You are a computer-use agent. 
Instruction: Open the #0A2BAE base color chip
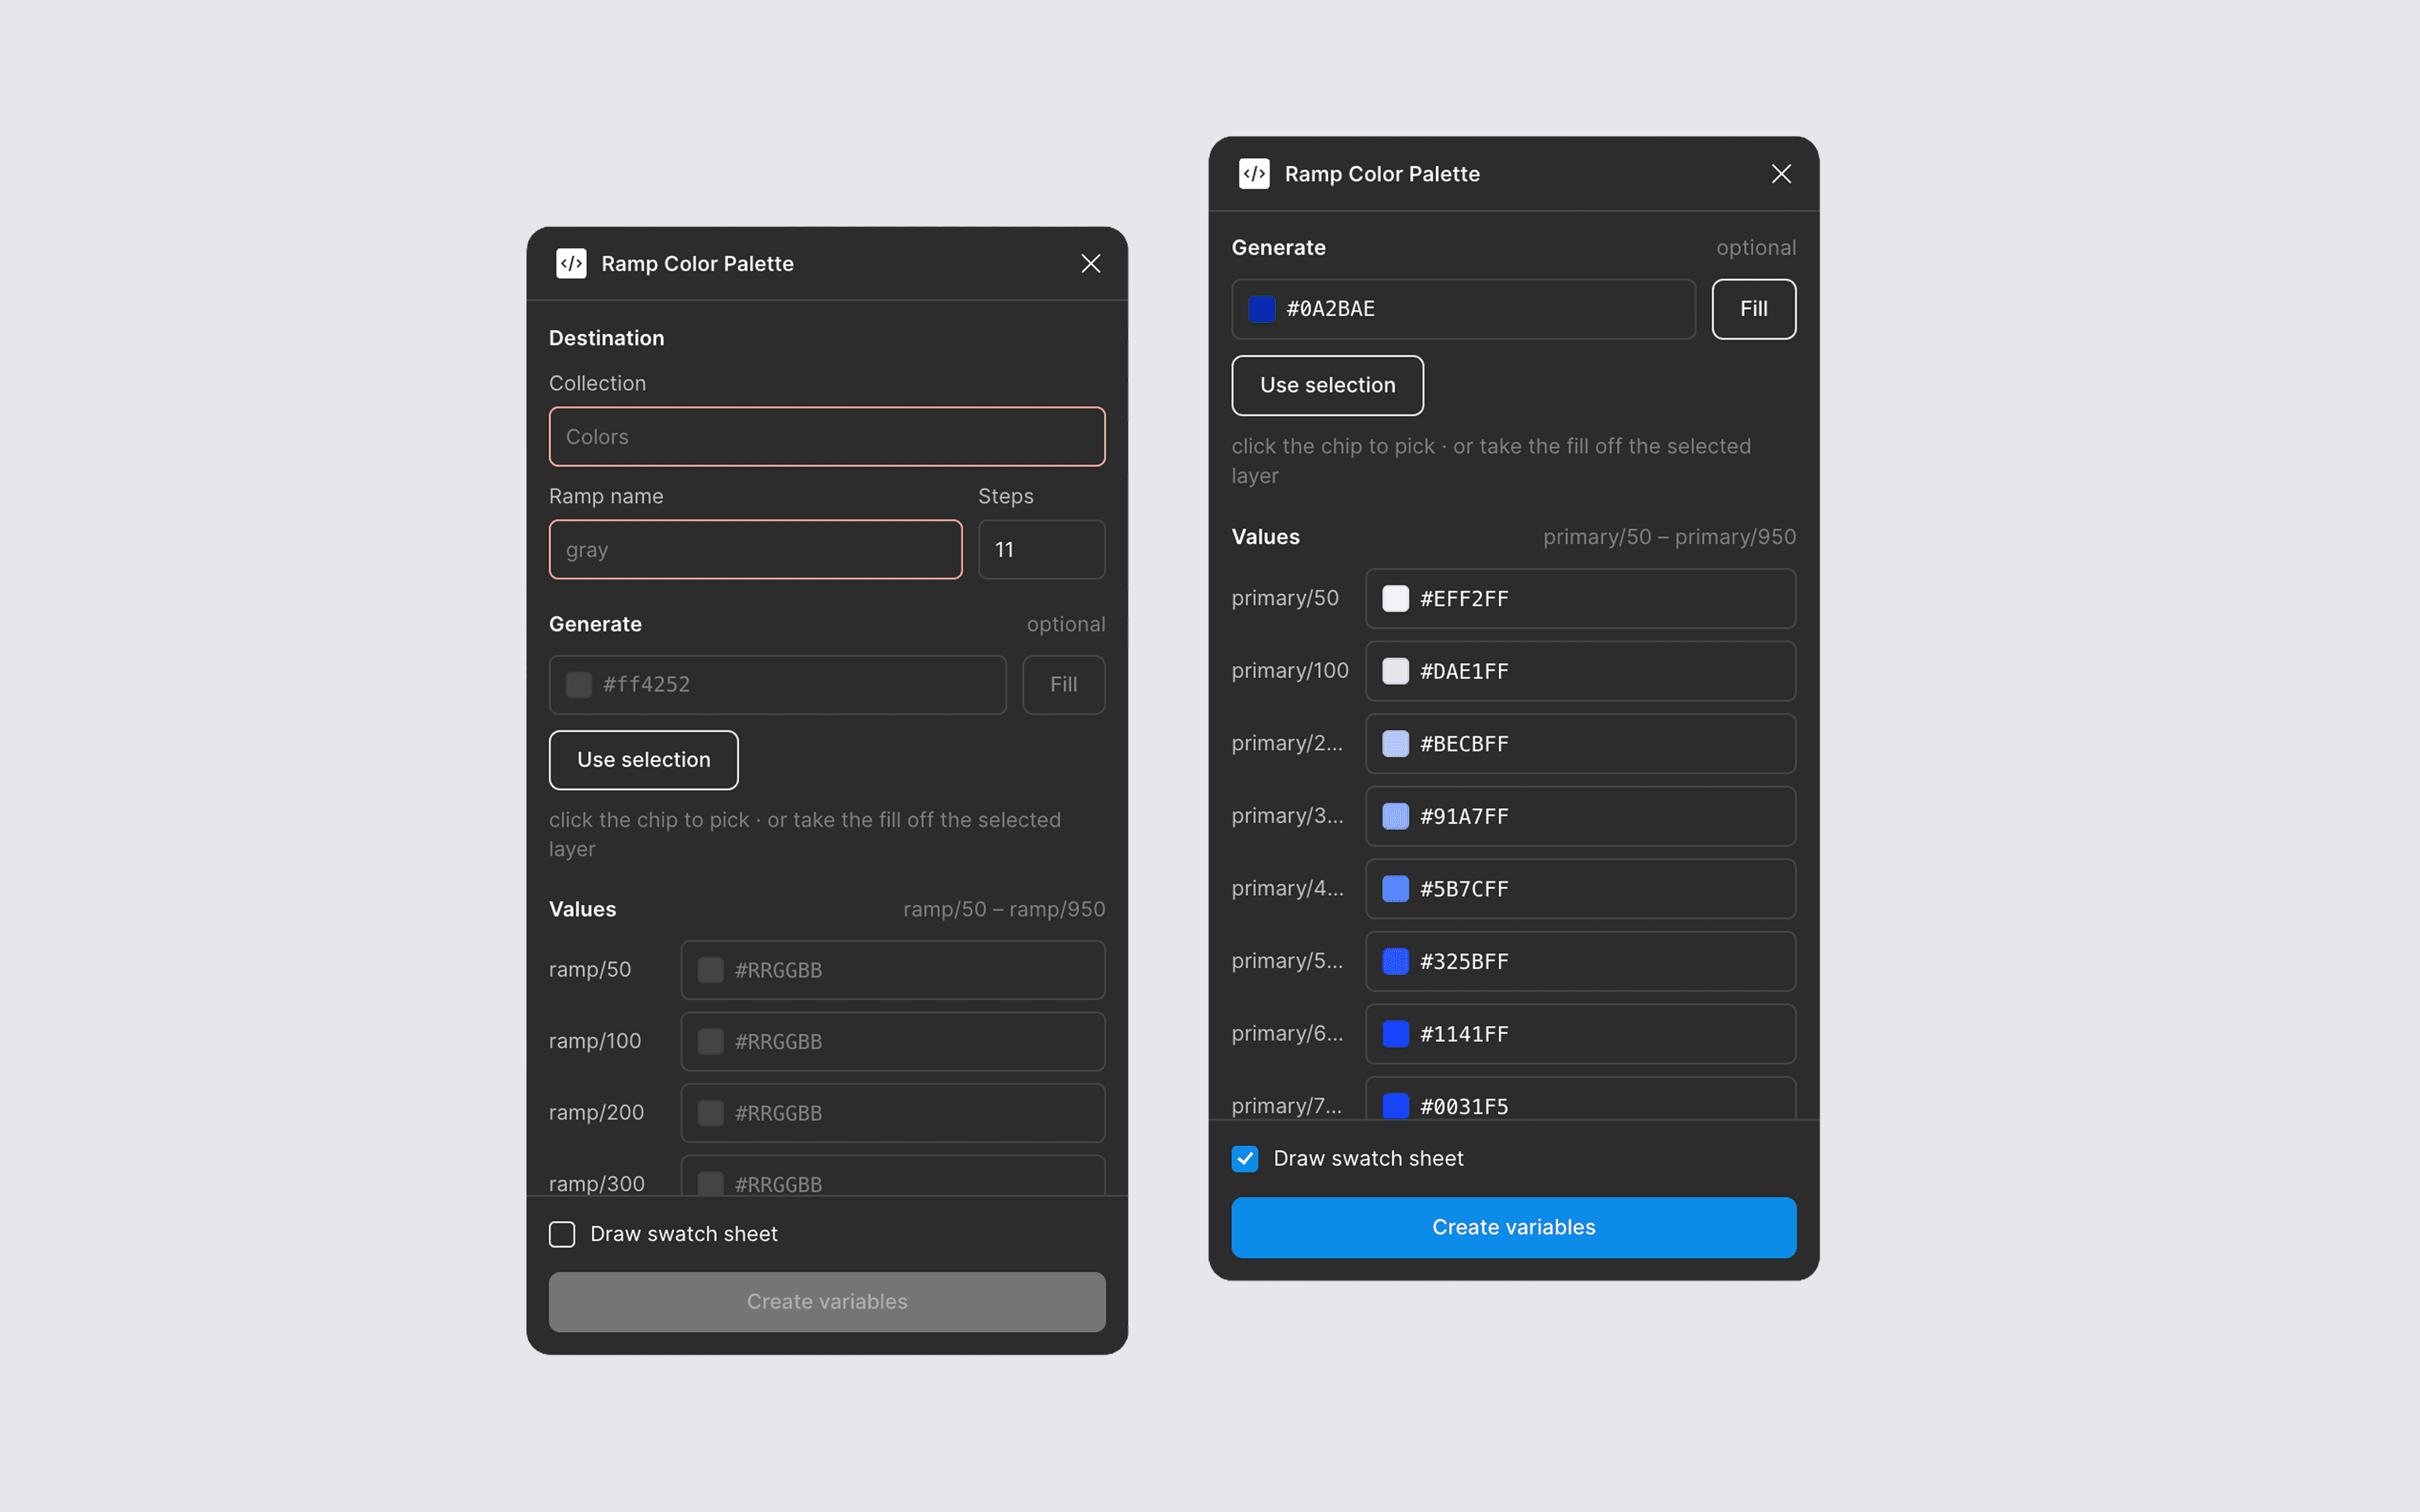[1262, 309]
